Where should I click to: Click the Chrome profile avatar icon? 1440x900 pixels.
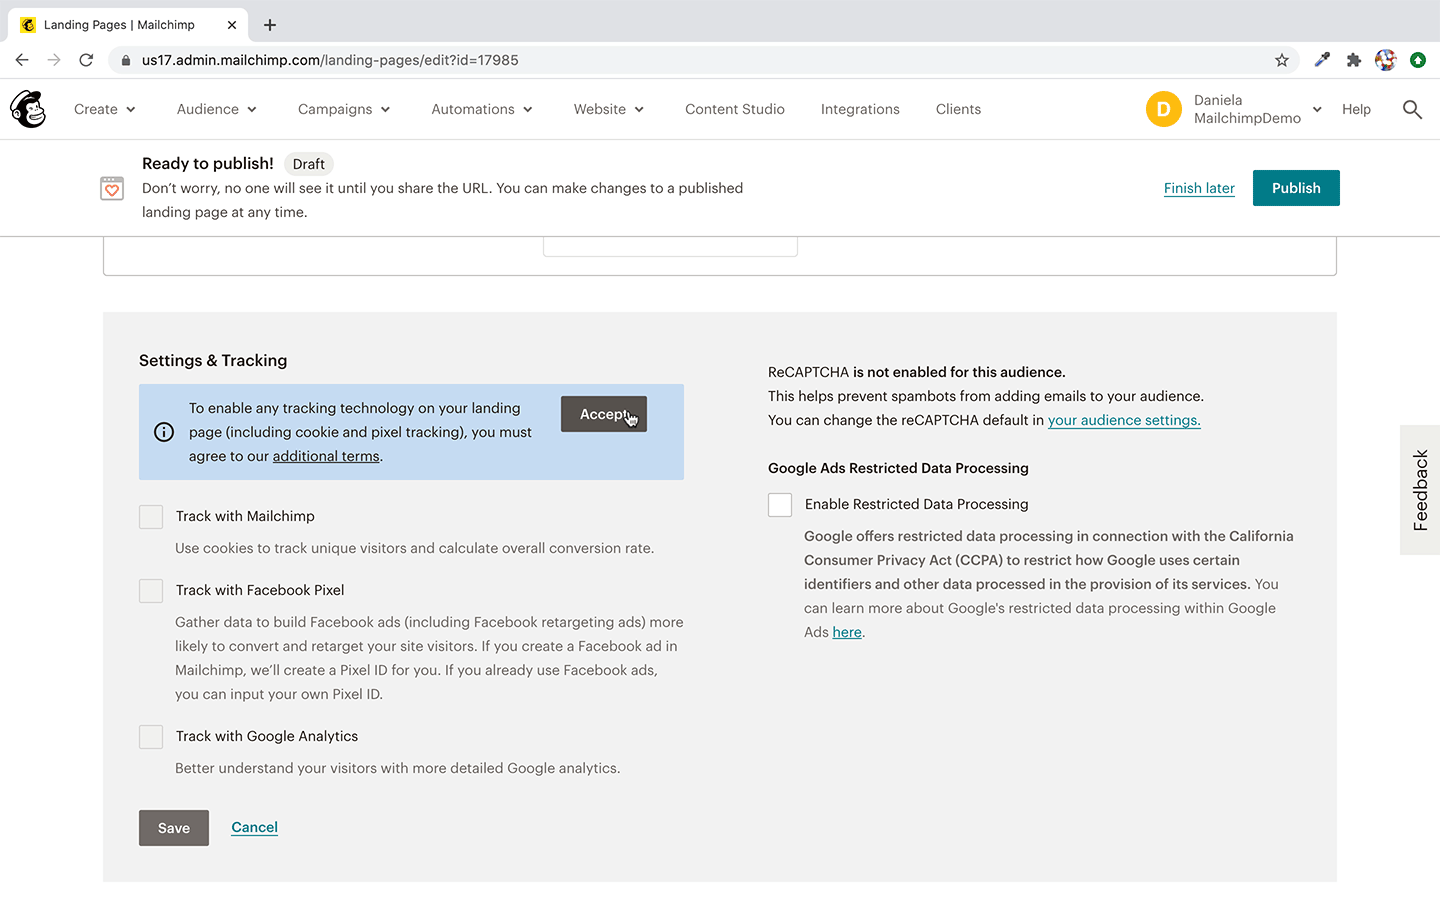coord(1386,60)
